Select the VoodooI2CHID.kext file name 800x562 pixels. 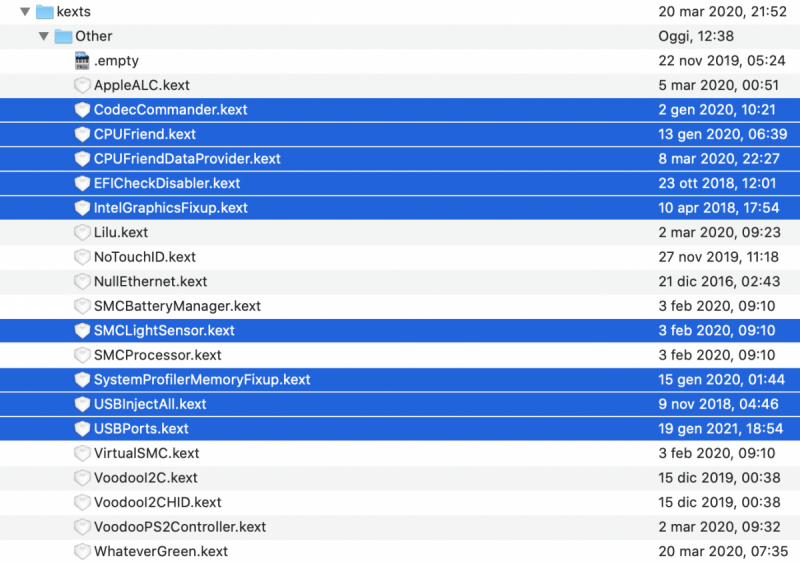[158, 502]
